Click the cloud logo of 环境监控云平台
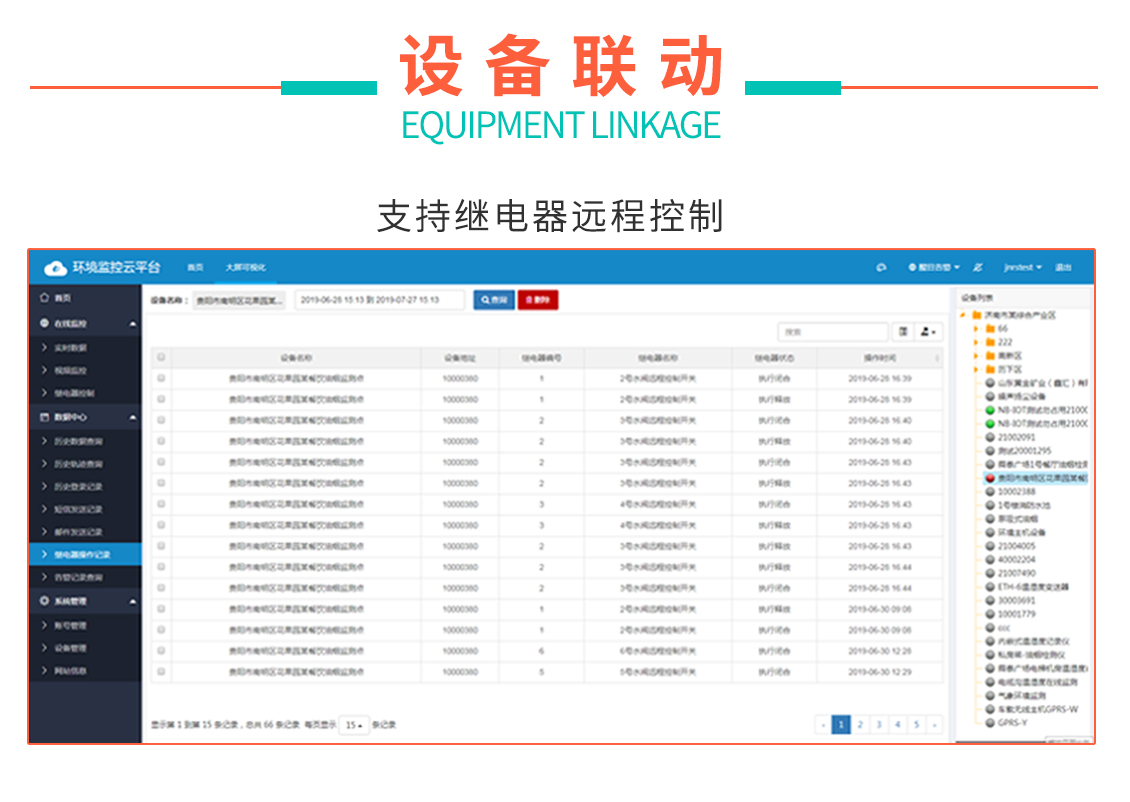Viewport: 1130px width, 802px height. (56, 267)
